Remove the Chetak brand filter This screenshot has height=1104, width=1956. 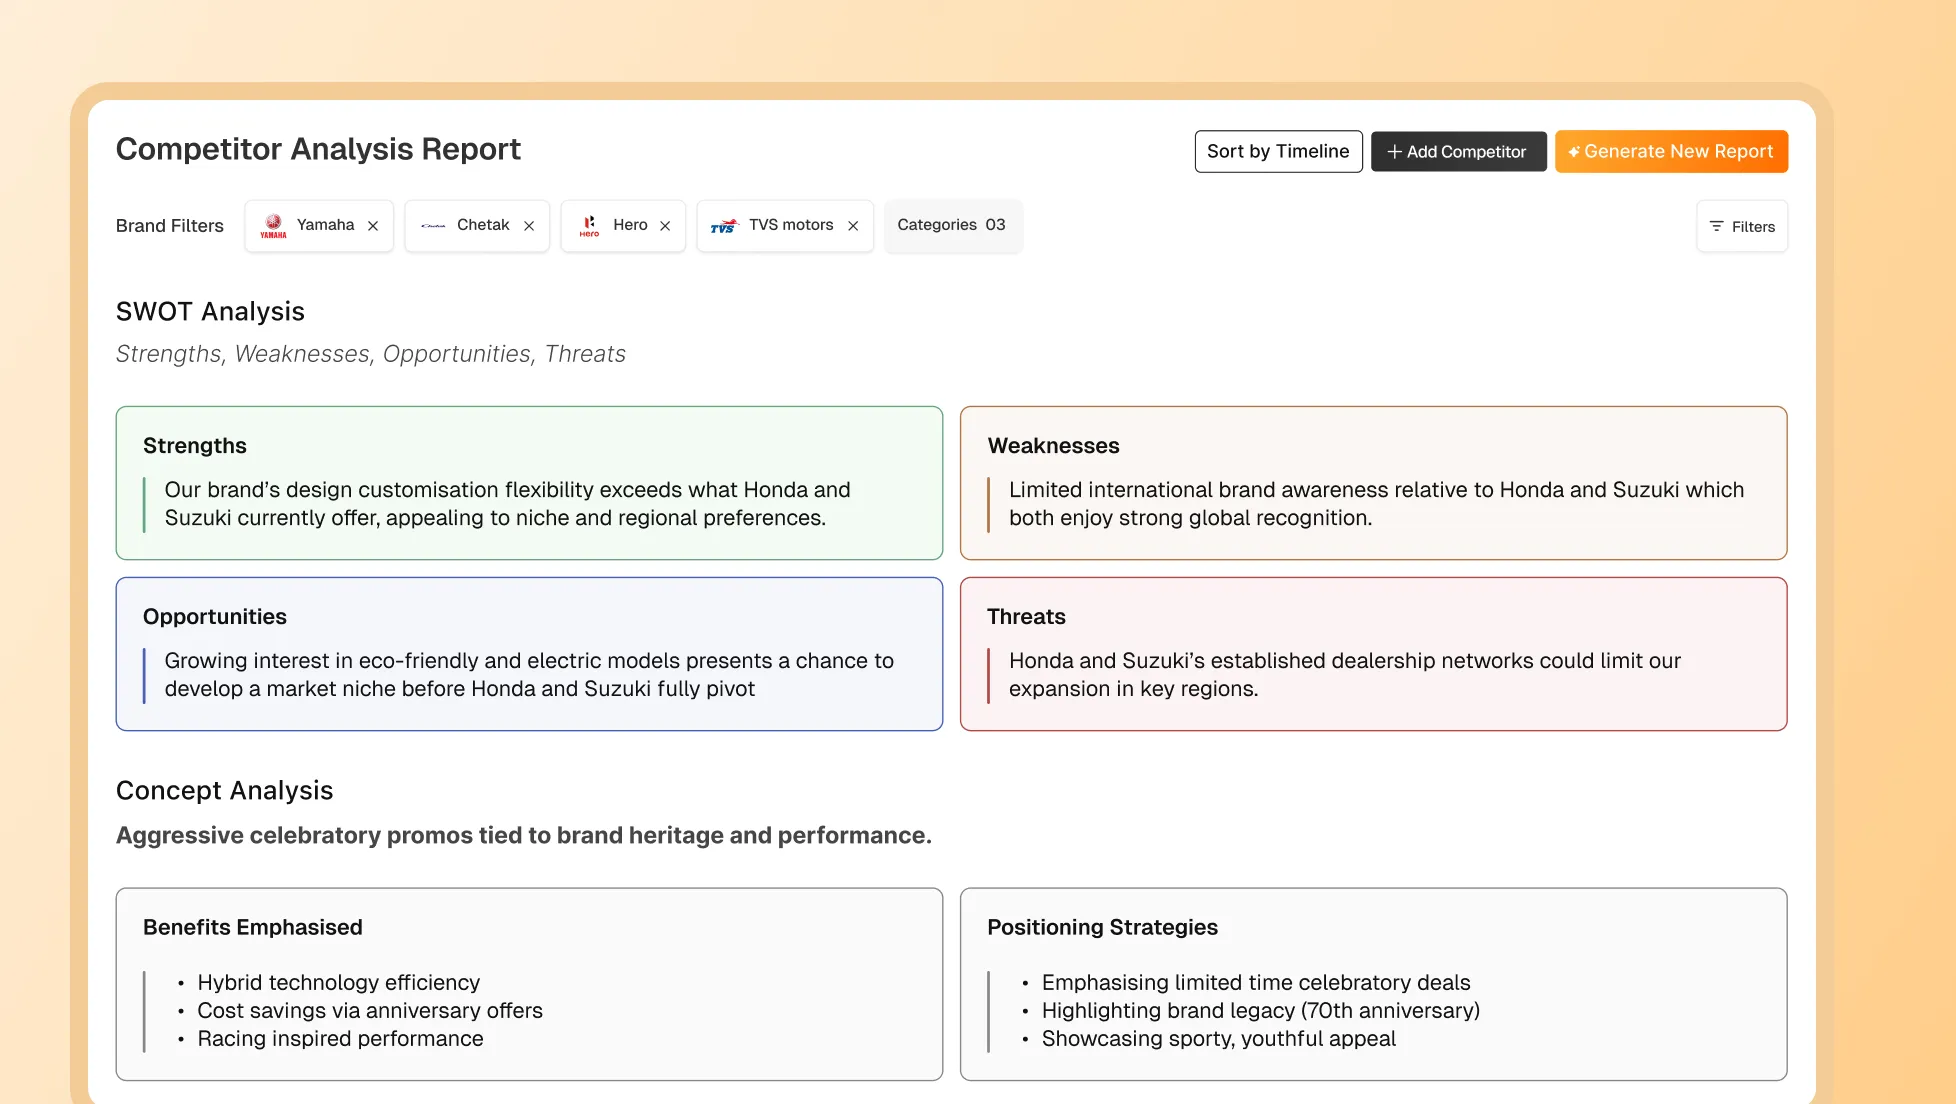pyautogui.click(x=529, y=226)
